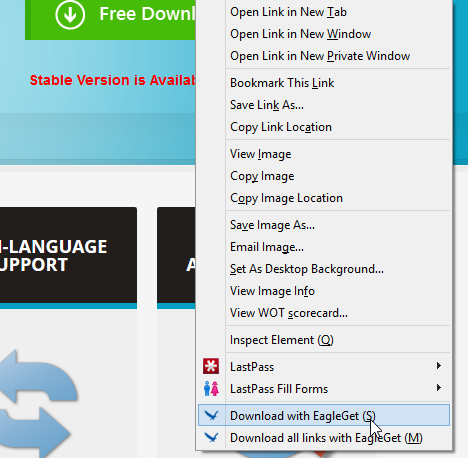This screenshot has height=458, width=468.
Task: Select Set As Desktop Background...
Action: [324, 269]
